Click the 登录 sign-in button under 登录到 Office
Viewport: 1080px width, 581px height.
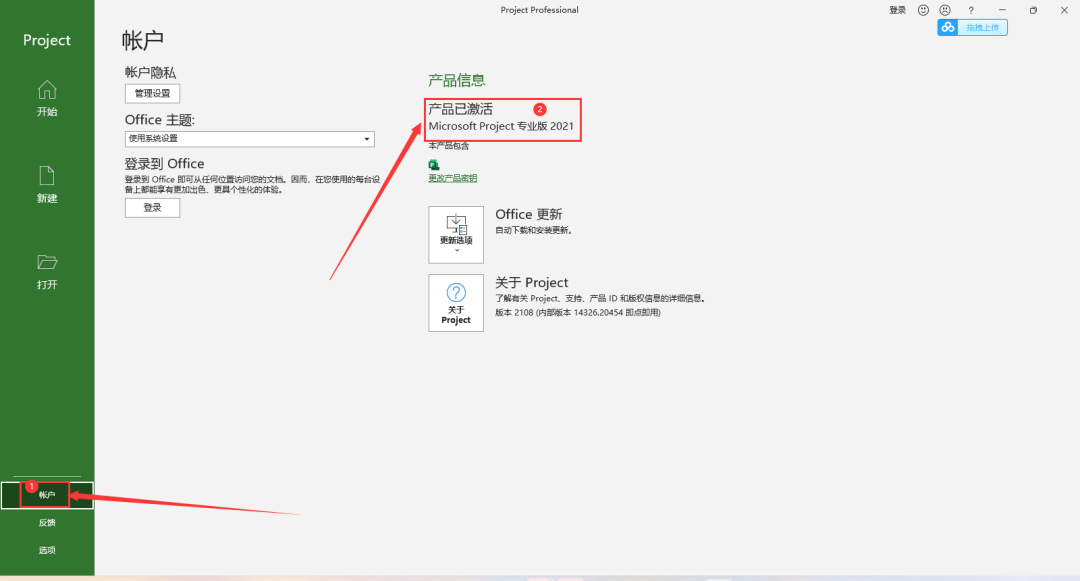(x=152, y=207)
